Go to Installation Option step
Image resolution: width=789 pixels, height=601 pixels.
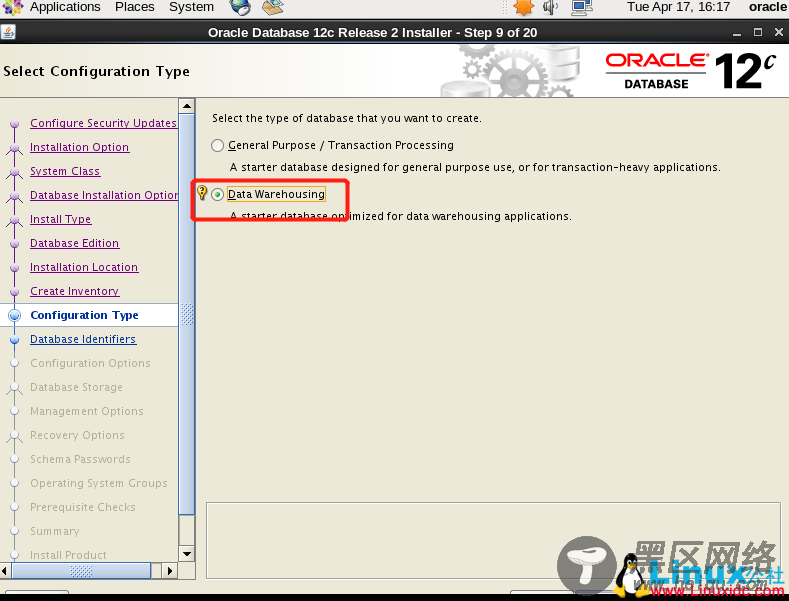[80, 147]
